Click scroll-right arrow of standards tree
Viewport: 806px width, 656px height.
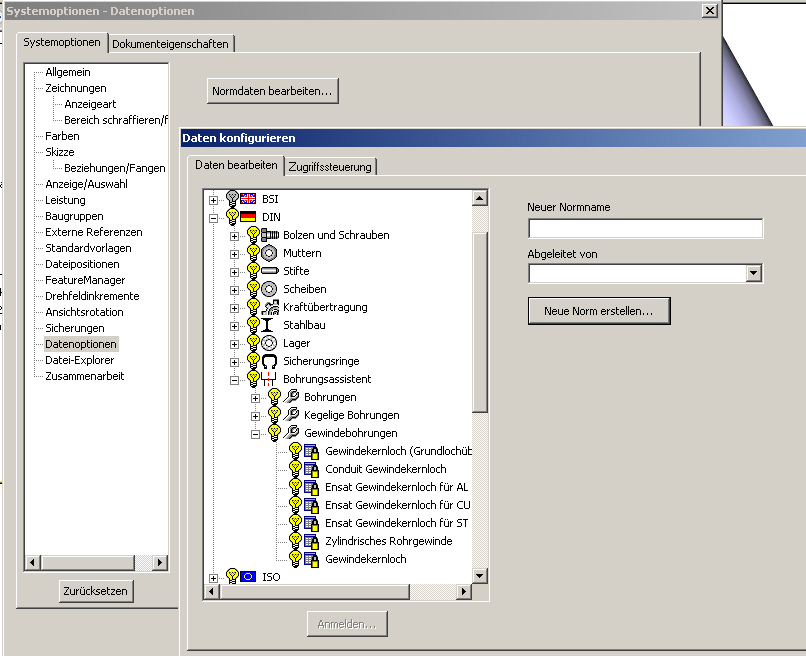pyautogui.click(x=464, y=592)
